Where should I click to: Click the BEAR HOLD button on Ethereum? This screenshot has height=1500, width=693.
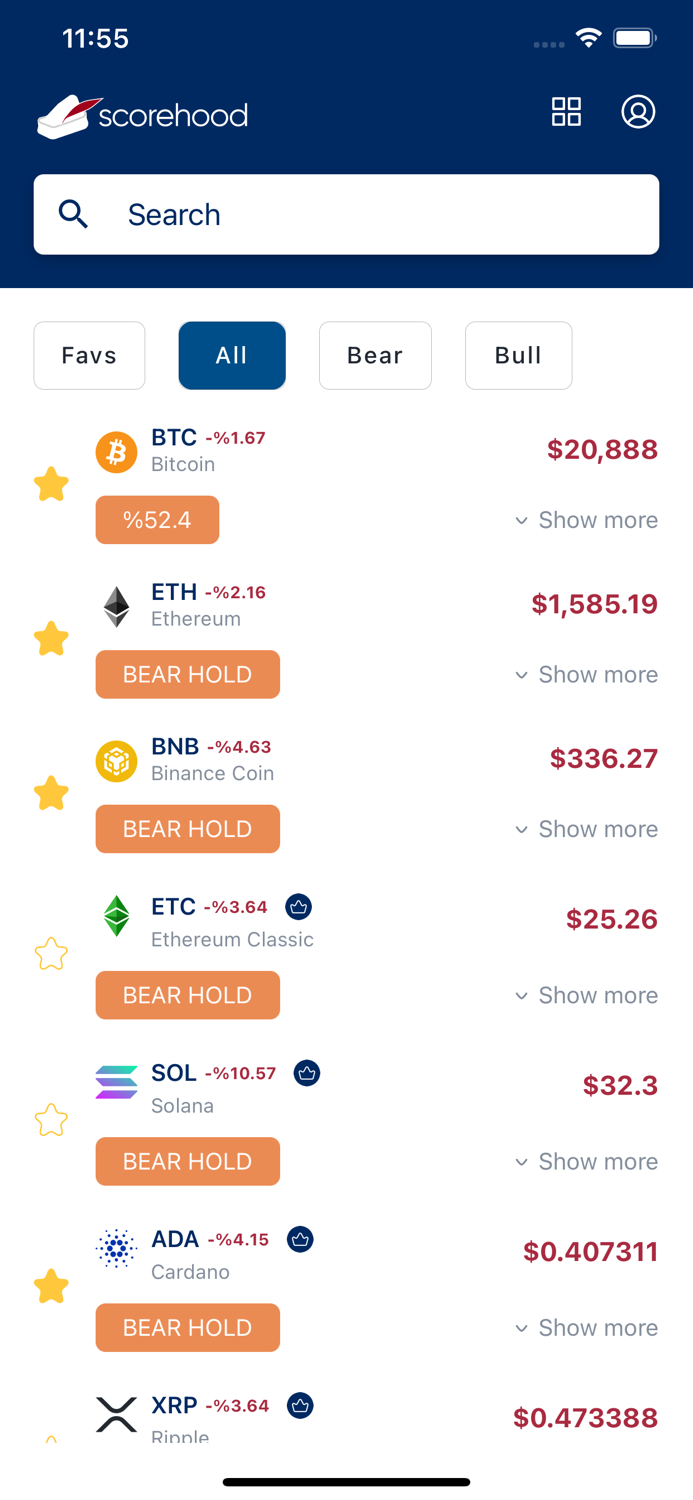click(187, 674)
